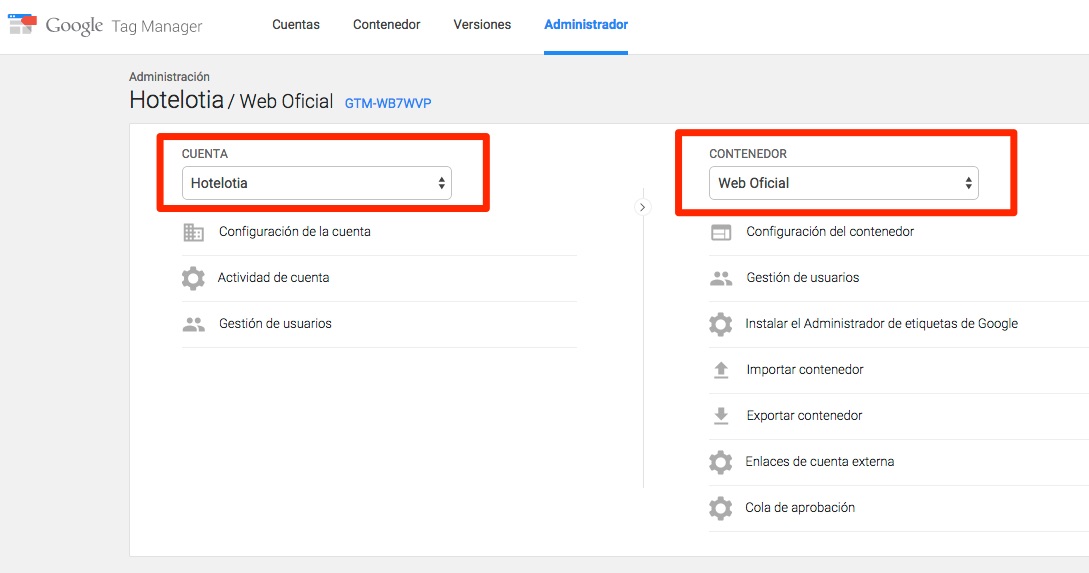Screen dimensions: 1089x573
Task: Select the Administrador tab
Action: (x=586, y=24)
